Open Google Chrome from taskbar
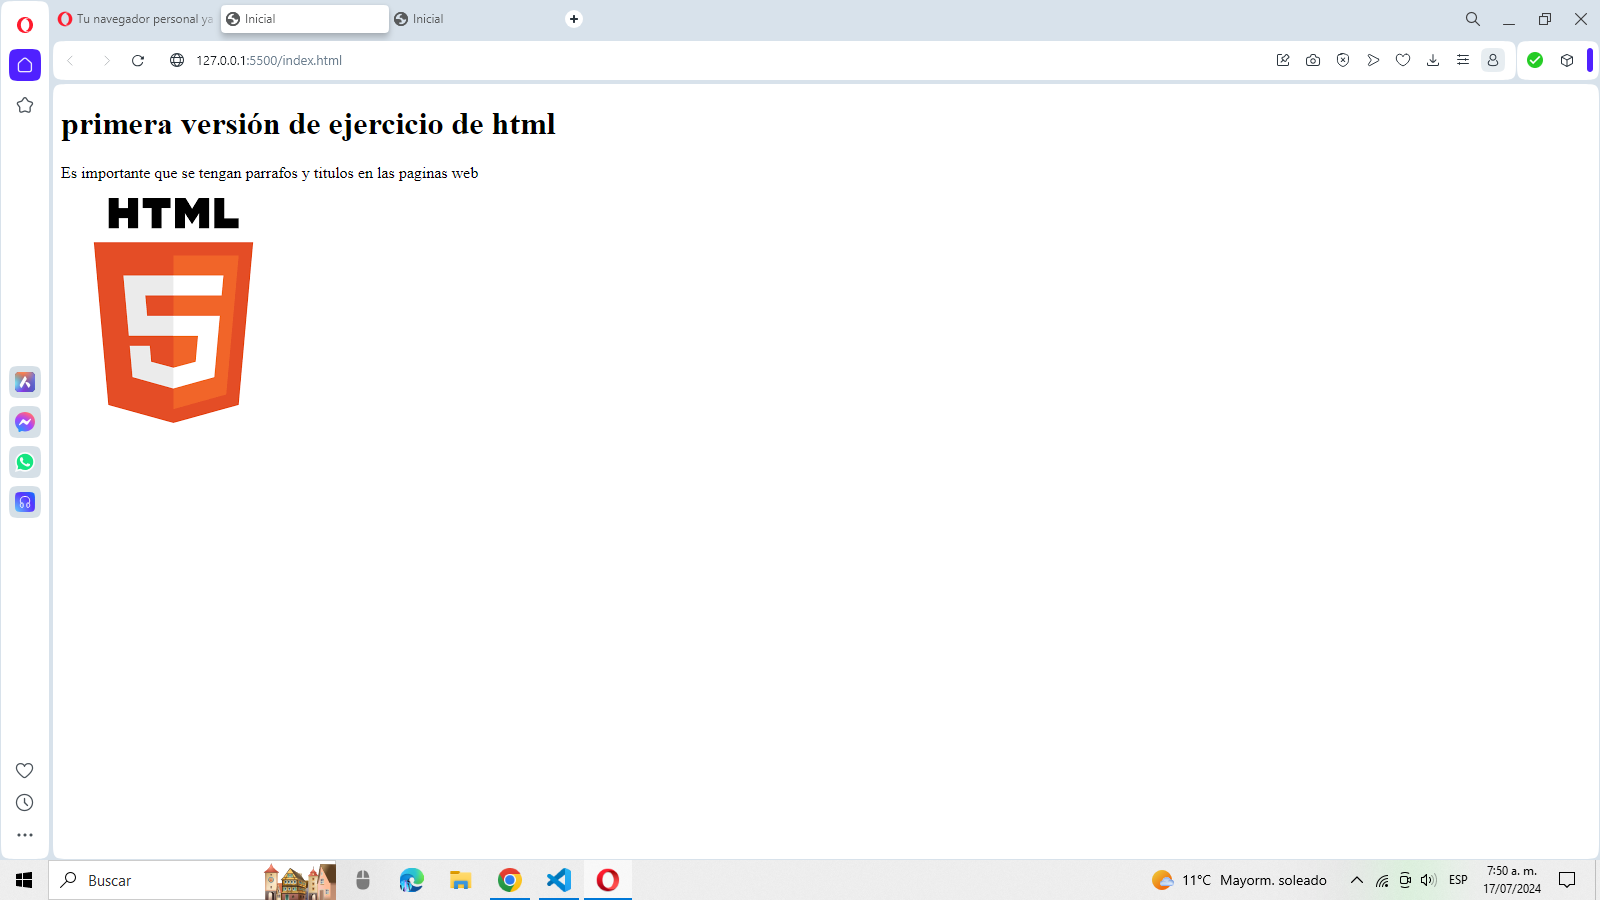Image resolution: width=1600 pixels, height=900 pixels. point(509,880)
